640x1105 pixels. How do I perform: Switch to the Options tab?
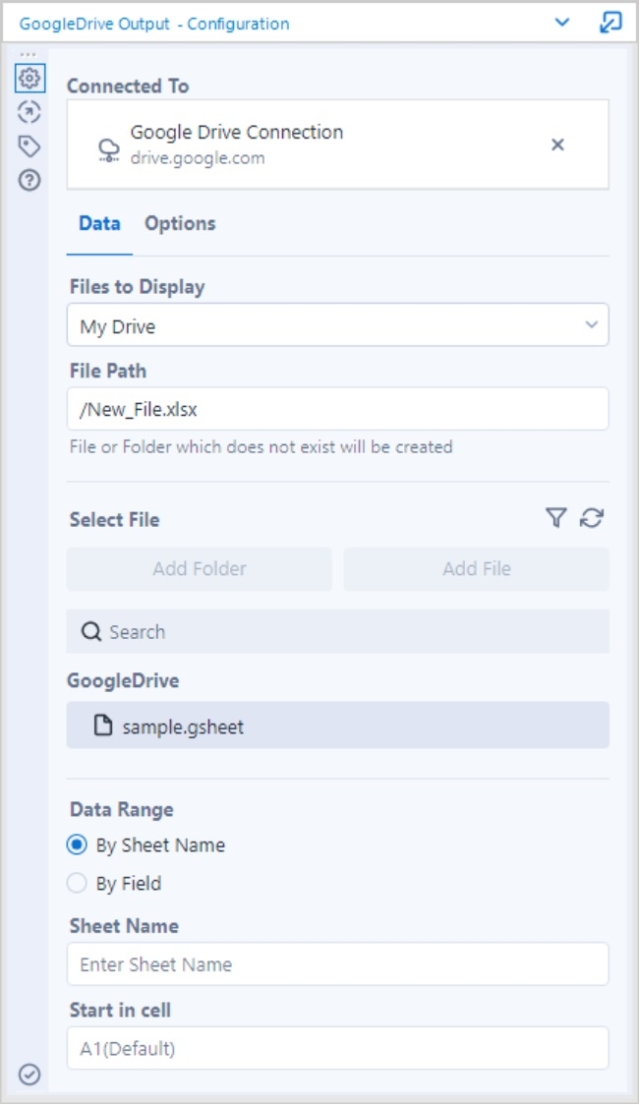click(x=181, y=223)
